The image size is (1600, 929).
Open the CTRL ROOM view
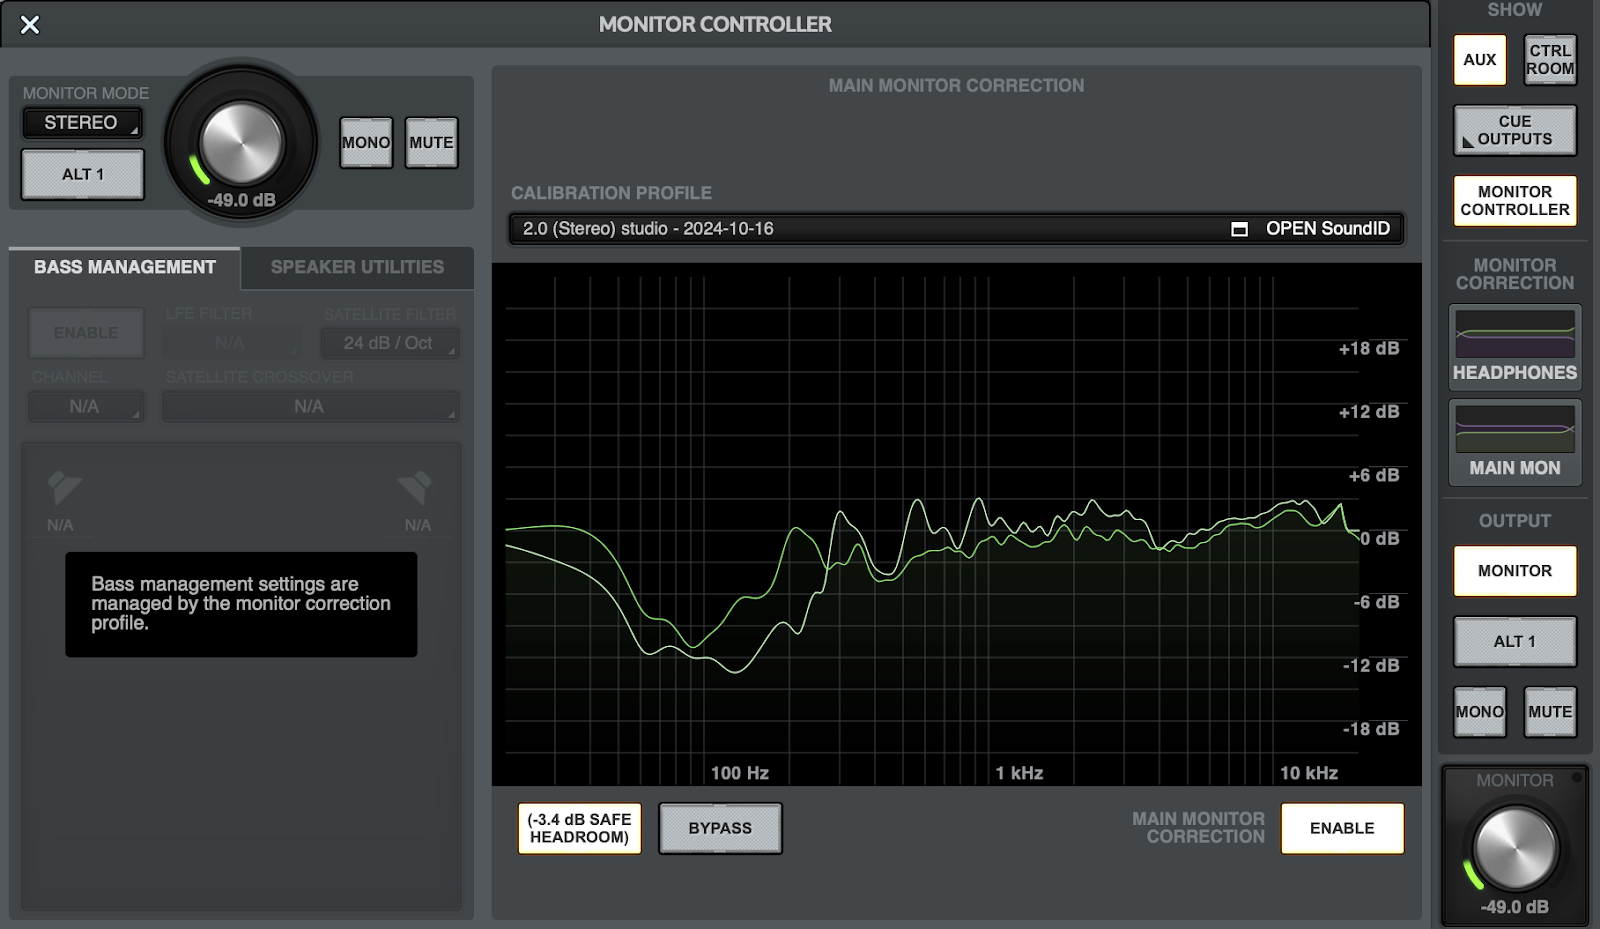click(x=1548, y=59)
